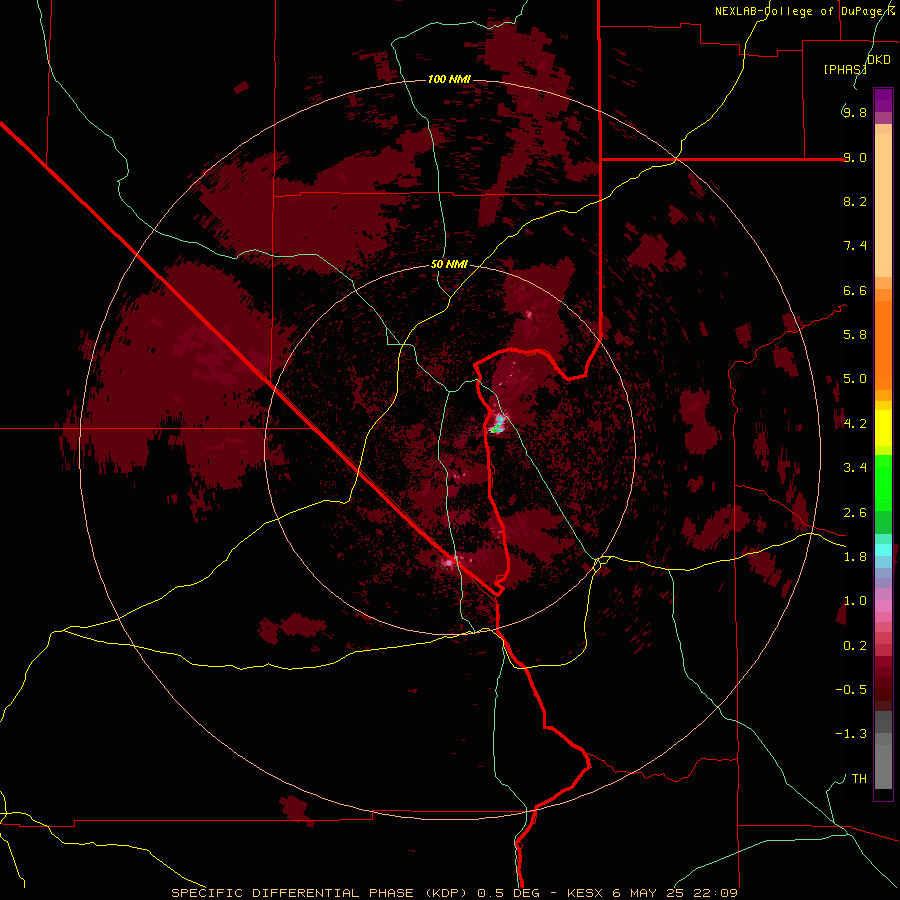The height and width of the screenshot is (900, 900).
Task: Click the '100 NMI' range ring label
Action: [449, 79]
